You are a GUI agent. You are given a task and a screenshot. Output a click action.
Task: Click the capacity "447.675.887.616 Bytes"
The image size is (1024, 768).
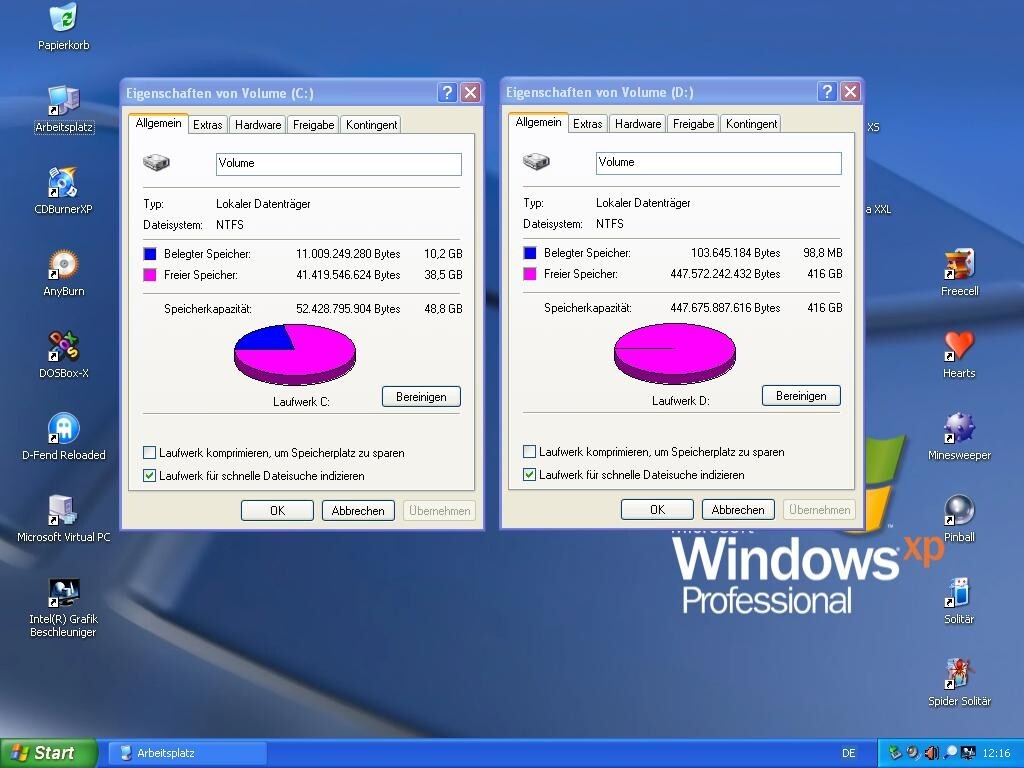pyautogui.click(x=726, y=308)
